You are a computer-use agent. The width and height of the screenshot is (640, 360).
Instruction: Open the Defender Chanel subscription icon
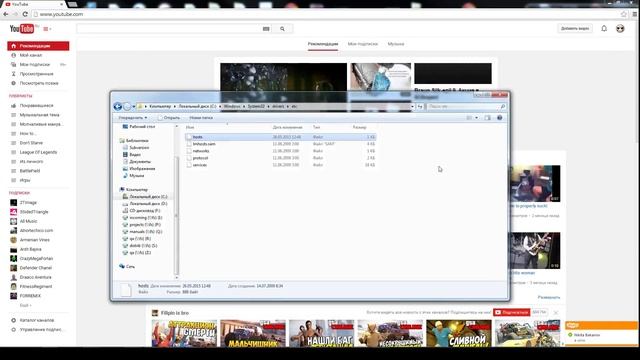click(x=13, y=268)
